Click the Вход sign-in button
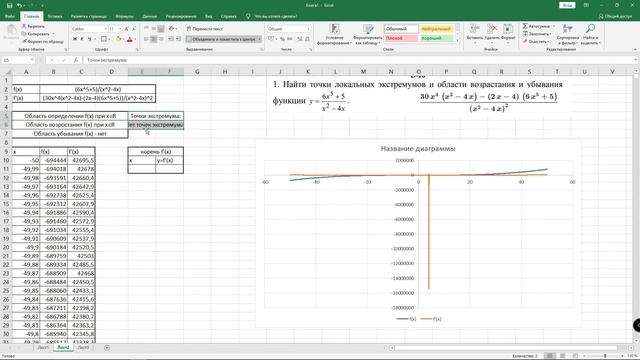The height and width of the screenshot is (360, 640). click(567, 5)
